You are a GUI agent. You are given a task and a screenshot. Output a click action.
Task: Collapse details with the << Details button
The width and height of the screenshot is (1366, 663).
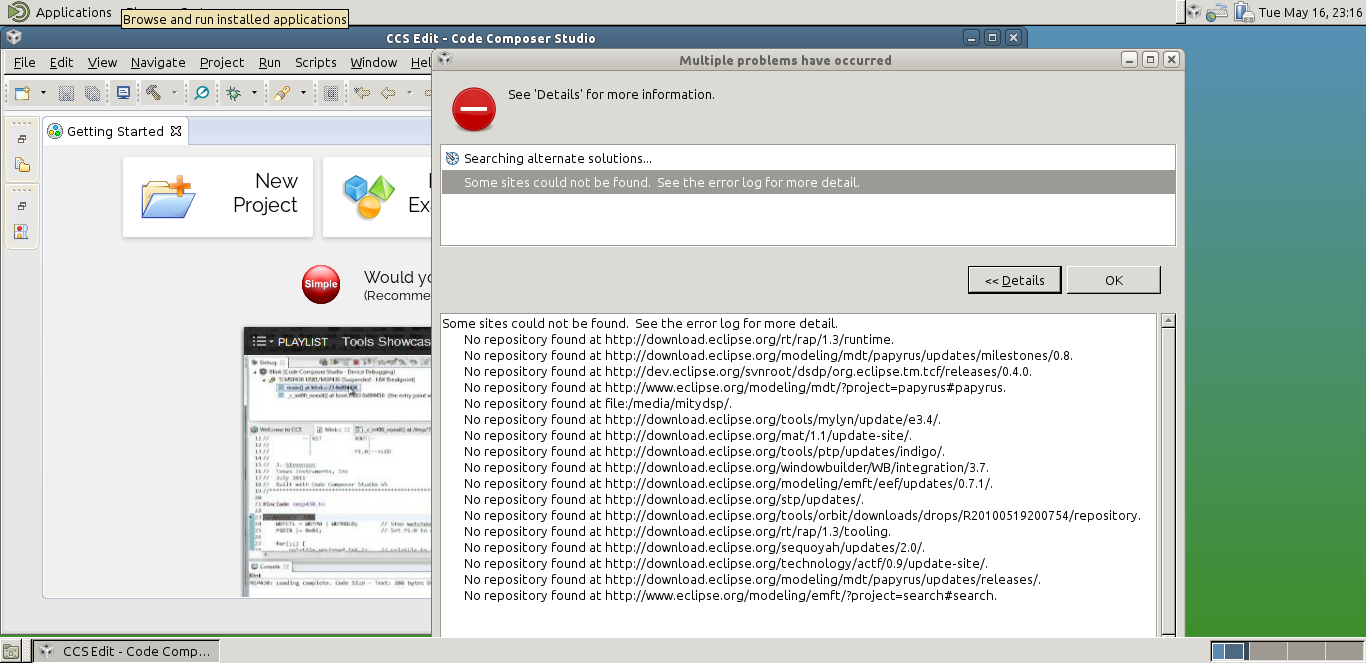(x=1014, y=280)
